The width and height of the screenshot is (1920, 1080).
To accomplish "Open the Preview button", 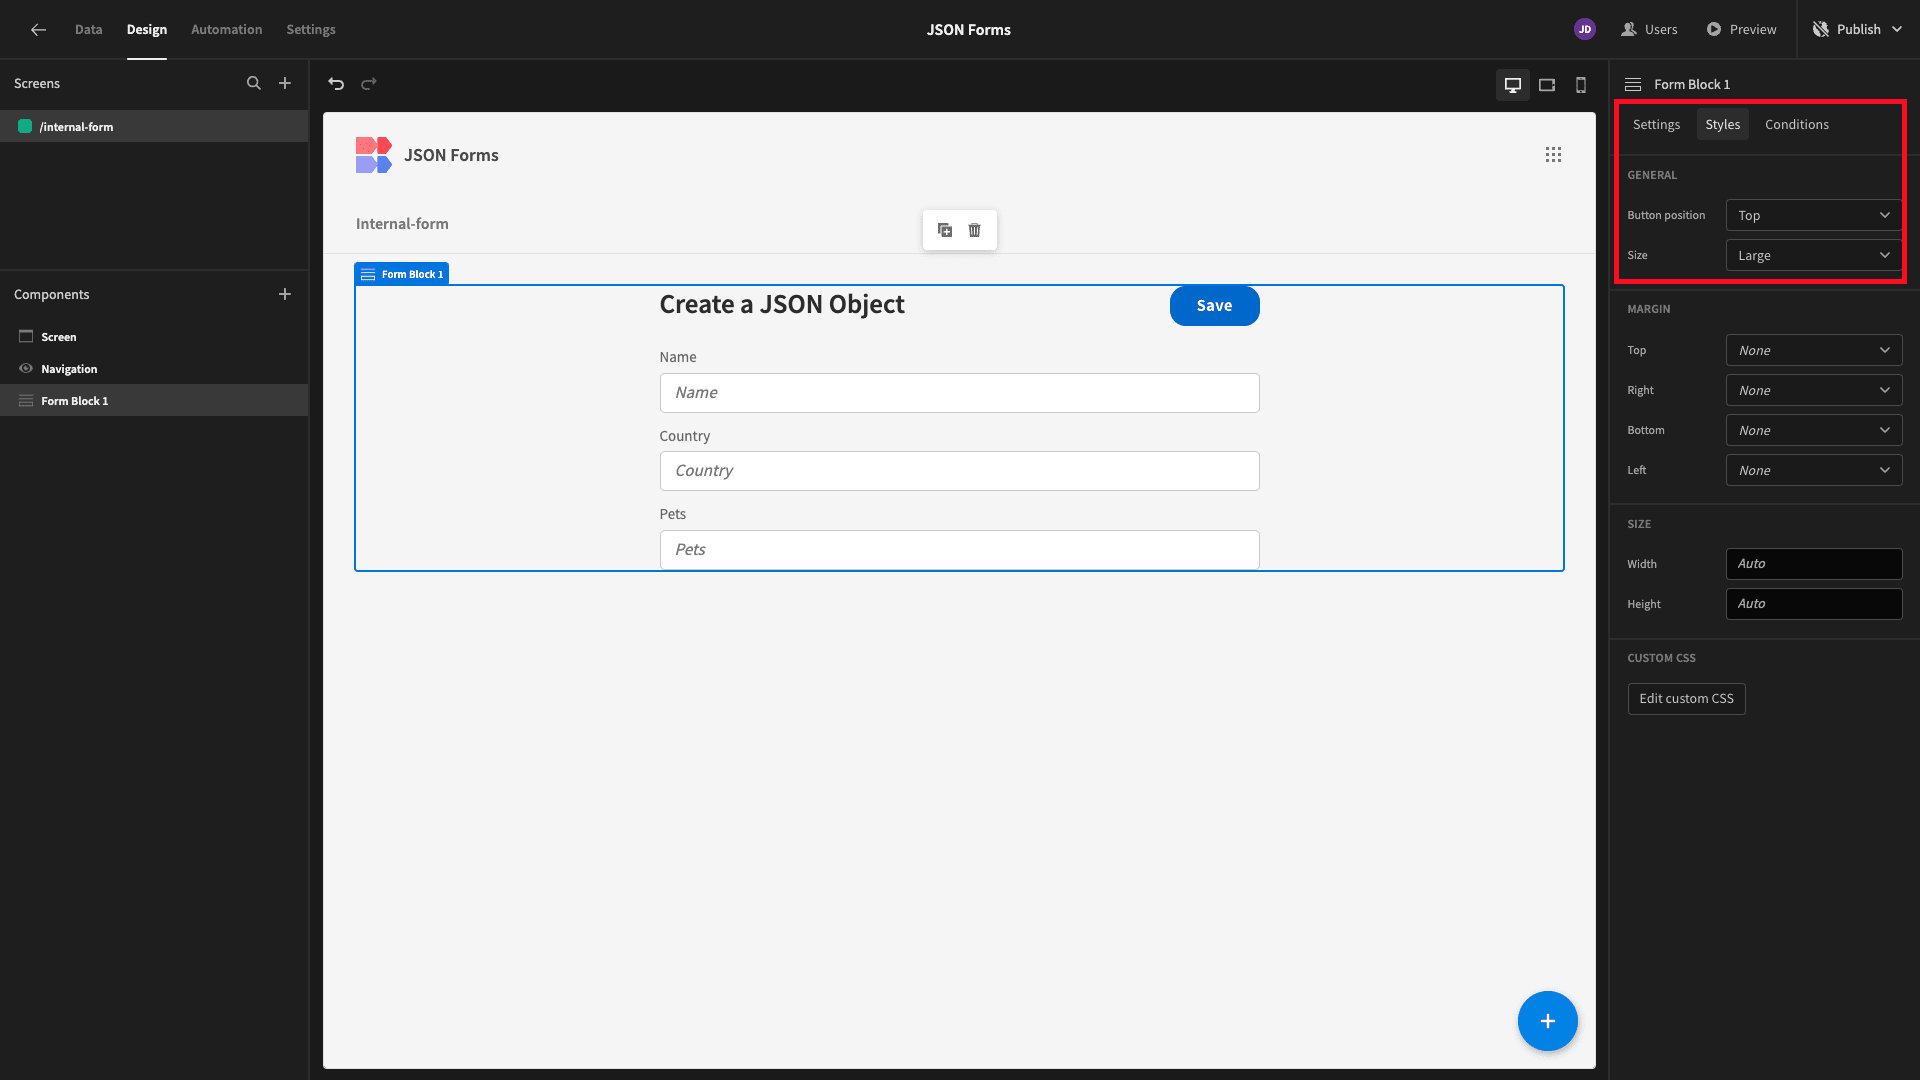I will (x=1741, y=30).
